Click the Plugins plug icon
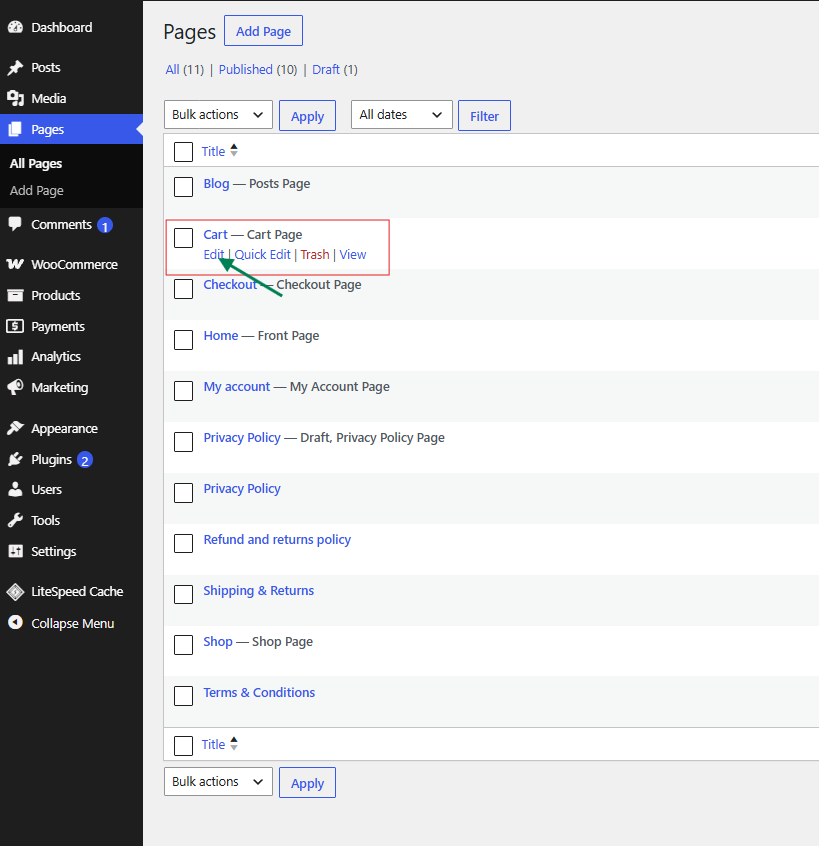819x846 pixels. pyautogui.click(x=15, y=459)
